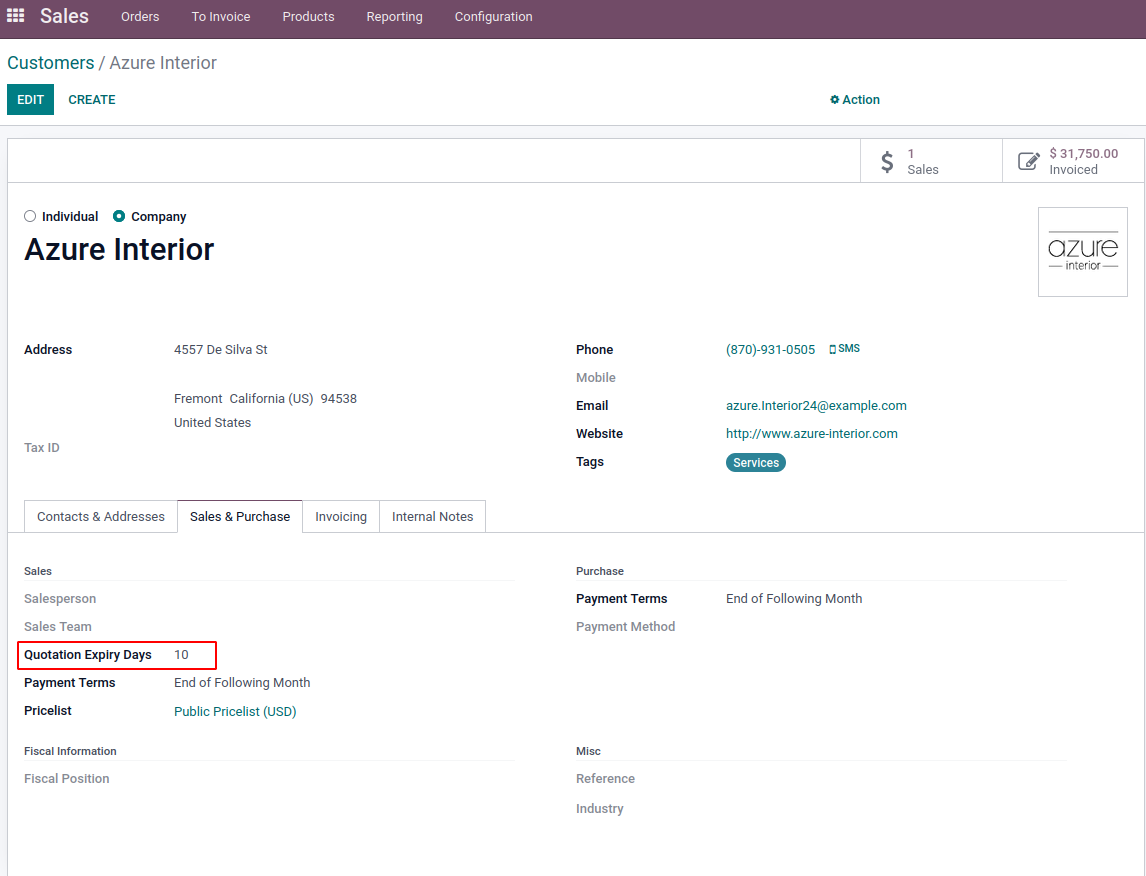Click the Industry field label
Viewport: 1146px width, 876px height.
coord(599,809)
